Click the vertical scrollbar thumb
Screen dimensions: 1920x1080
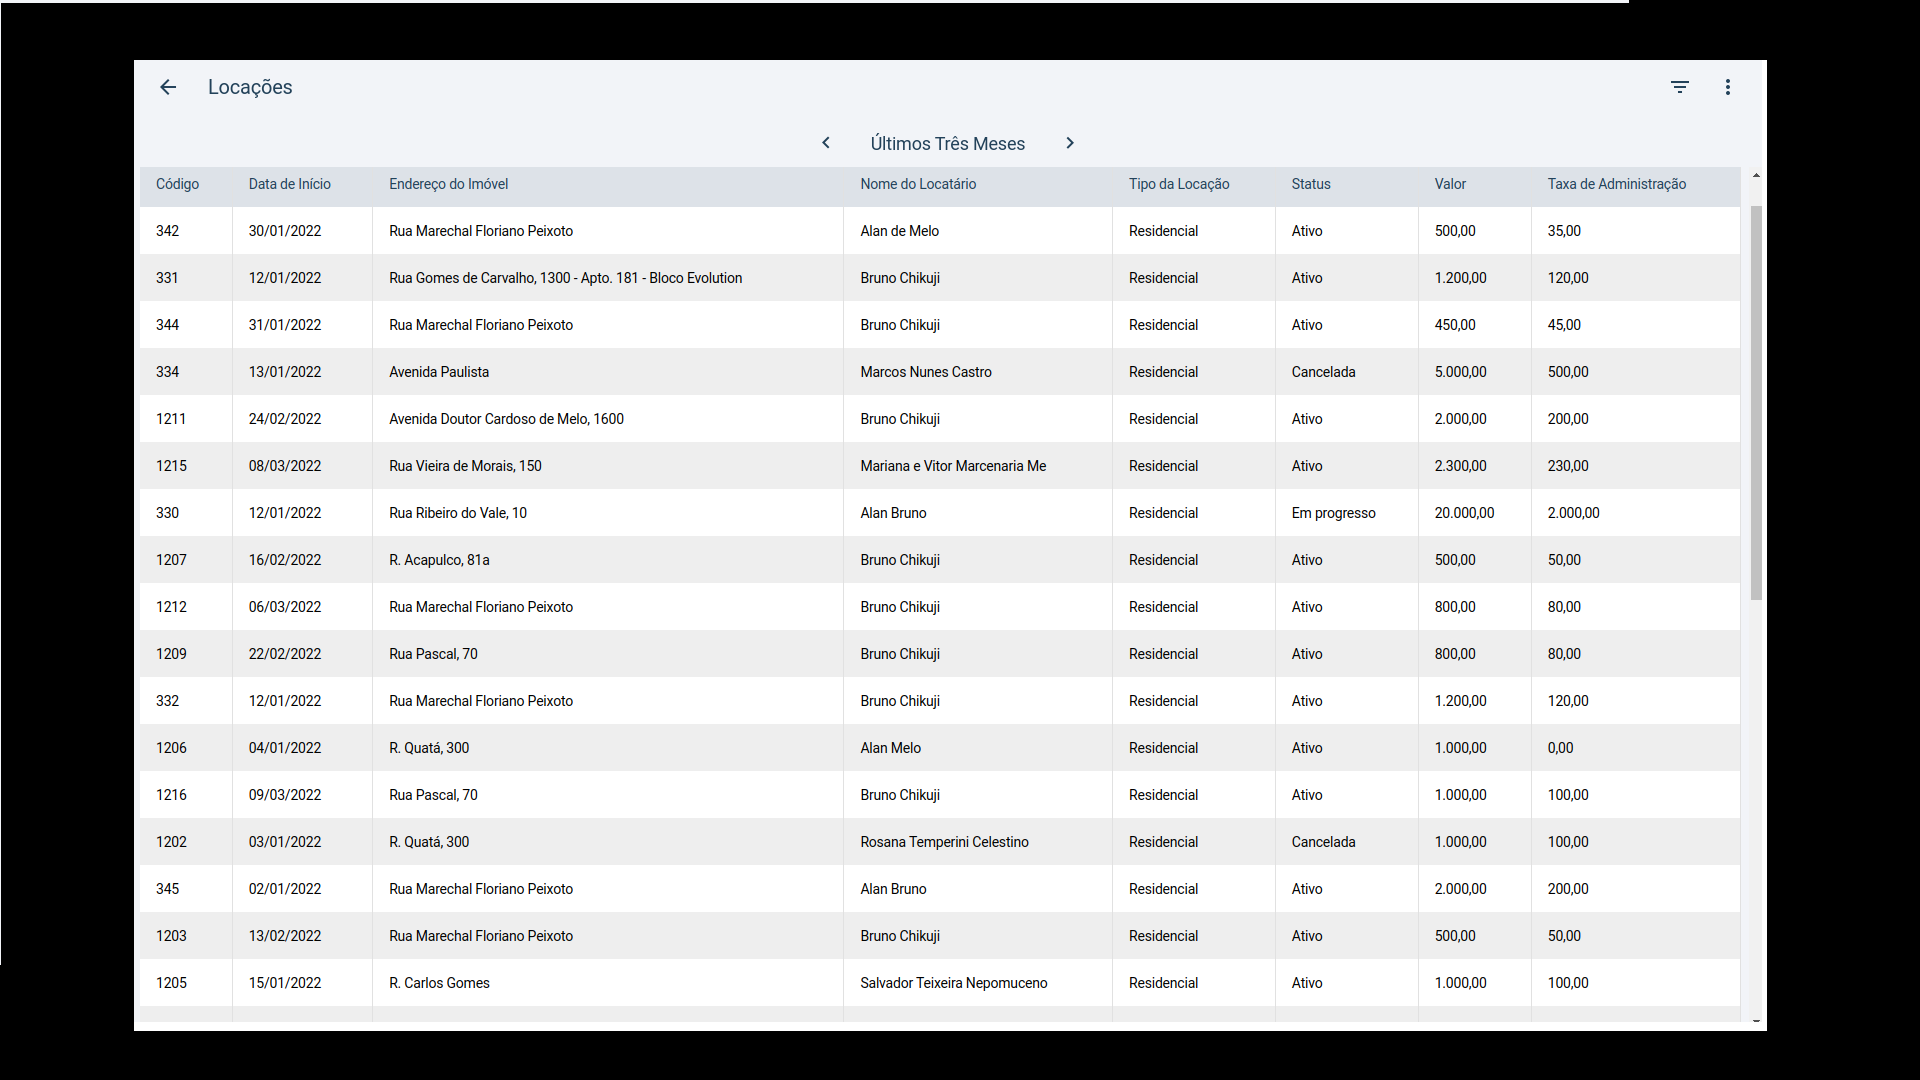(x=1756, y=403)
